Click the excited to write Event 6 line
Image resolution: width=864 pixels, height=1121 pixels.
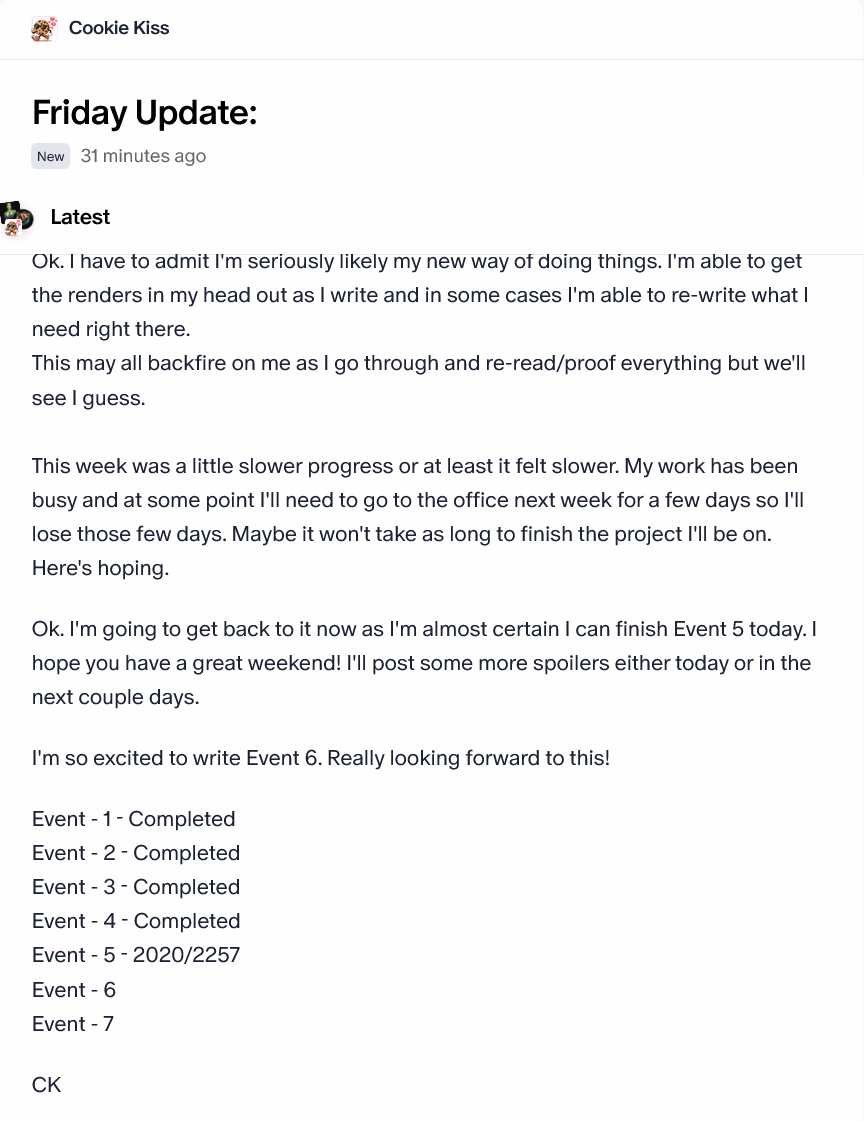pyautogui.click(x=321, y=758)
